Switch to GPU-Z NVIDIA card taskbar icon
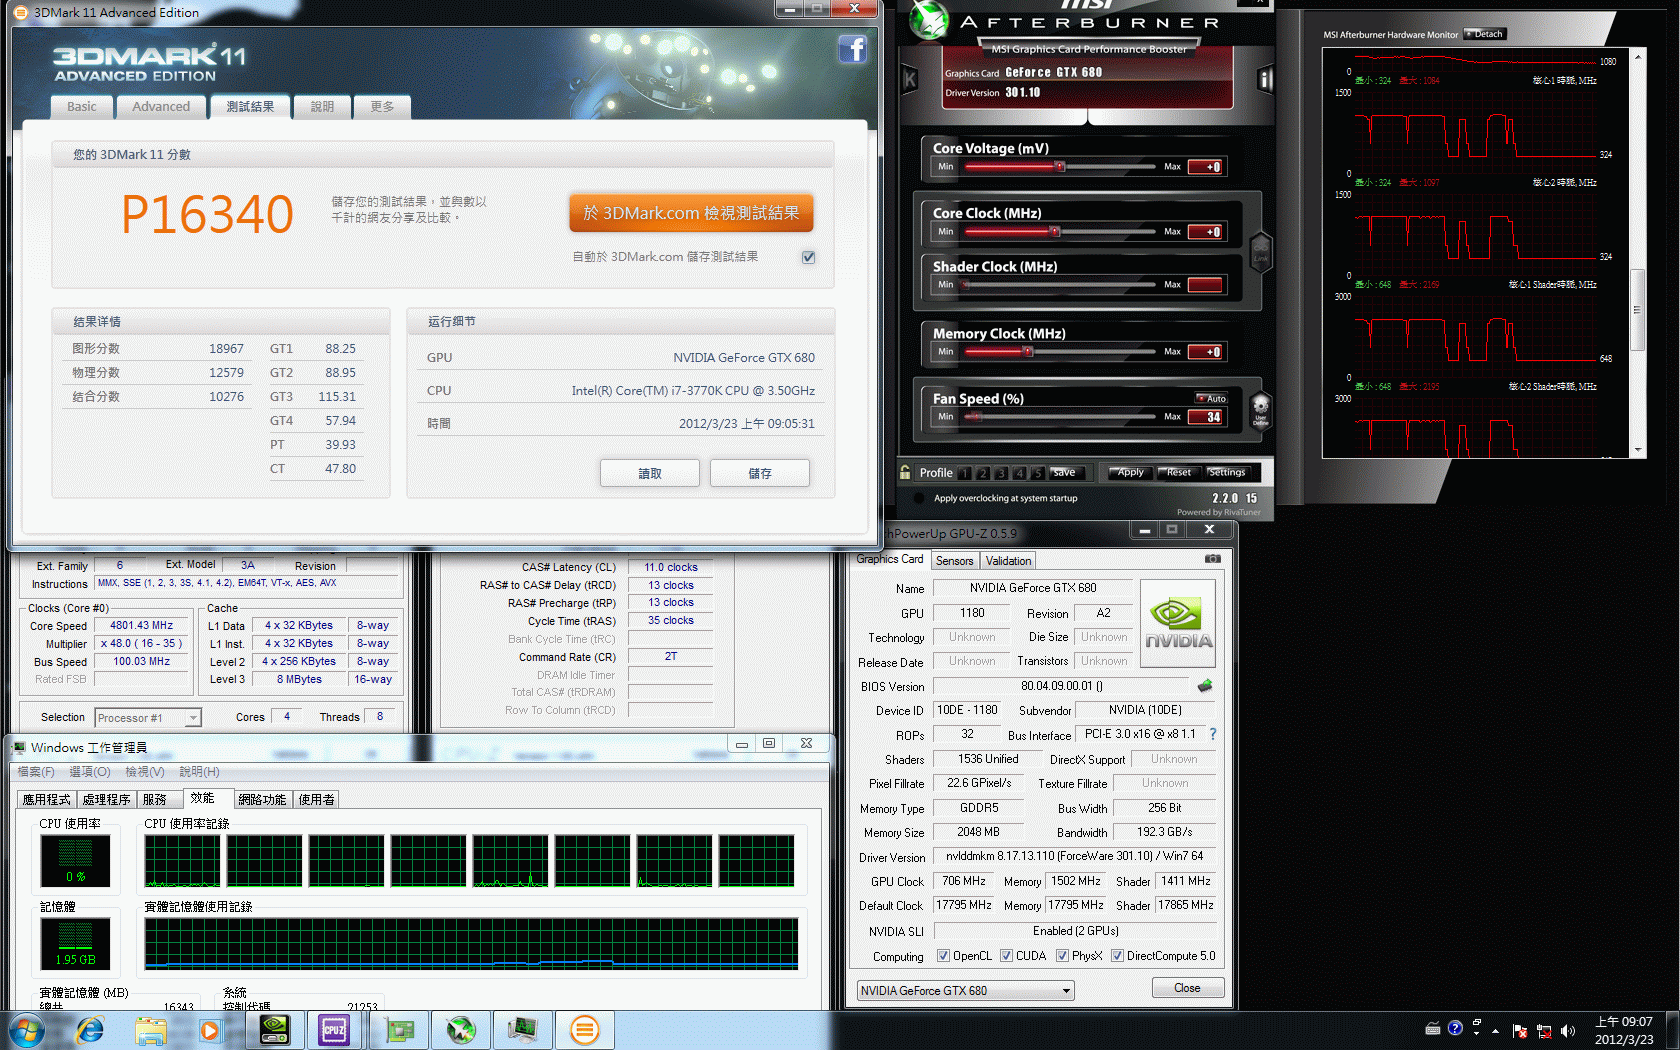 pyautogui.click(x=274, y=1030)
